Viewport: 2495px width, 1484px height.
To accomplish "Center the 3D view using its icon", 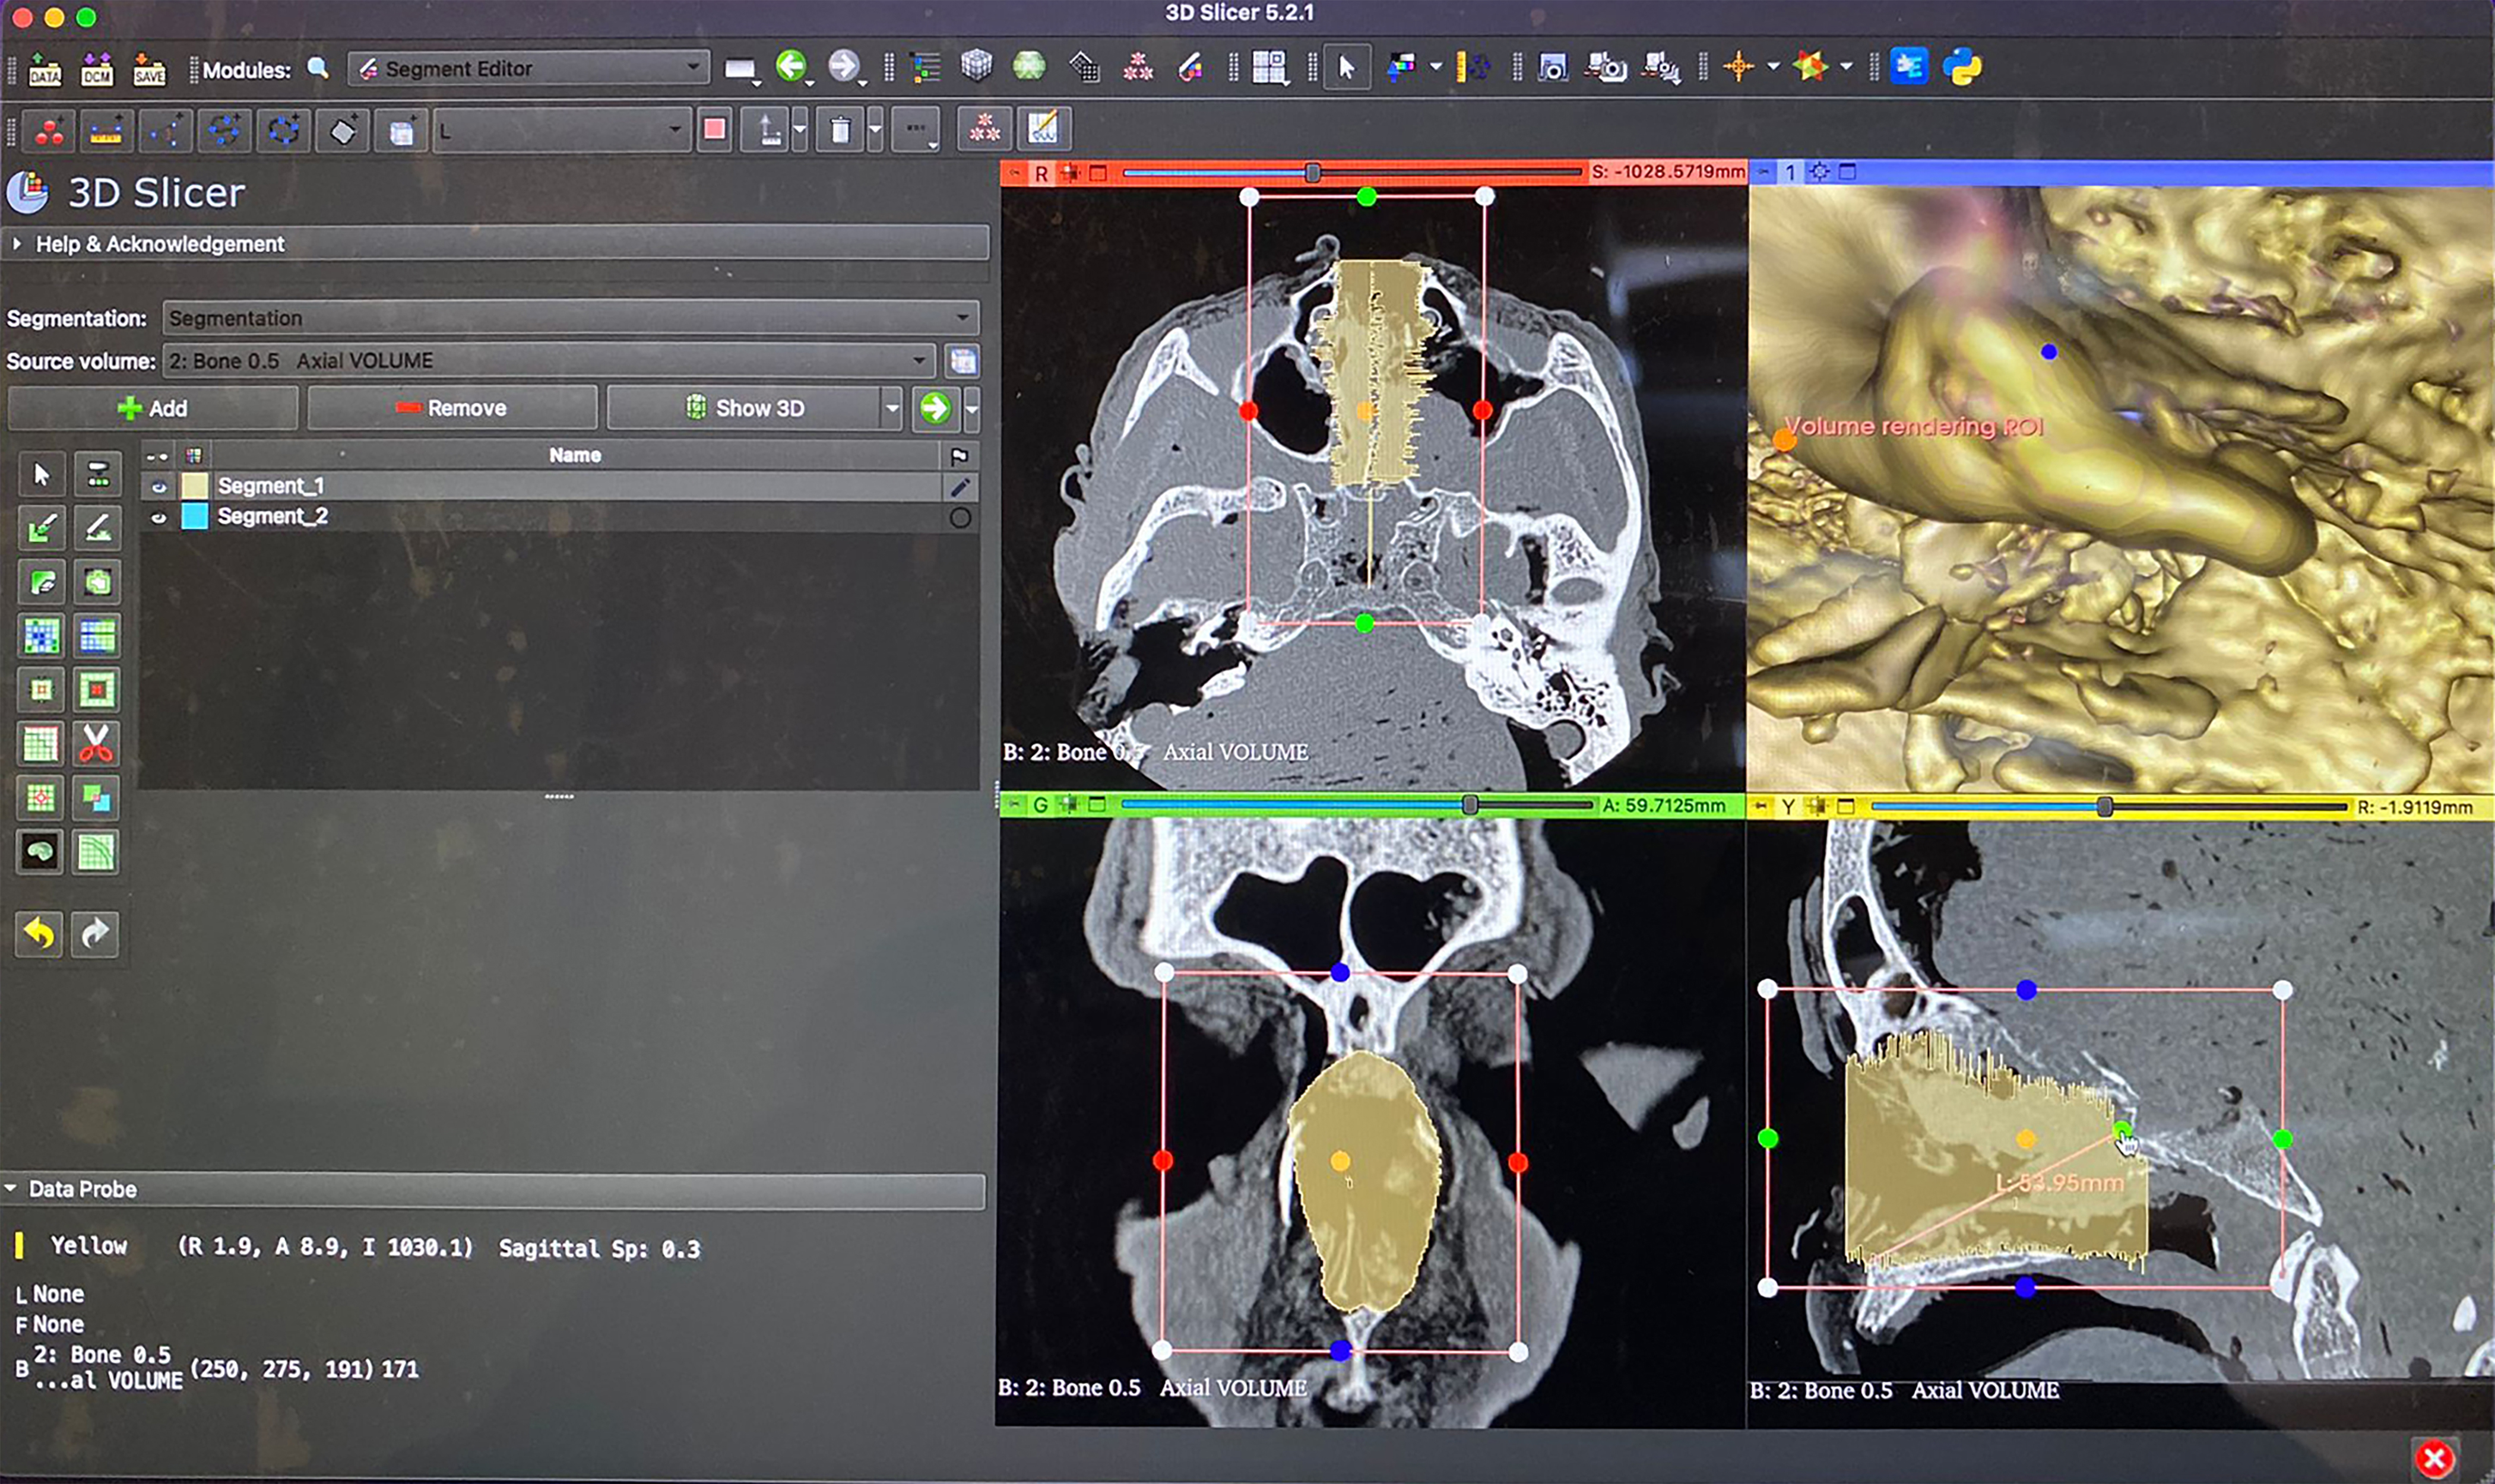I will click(x=1819, y=172).
